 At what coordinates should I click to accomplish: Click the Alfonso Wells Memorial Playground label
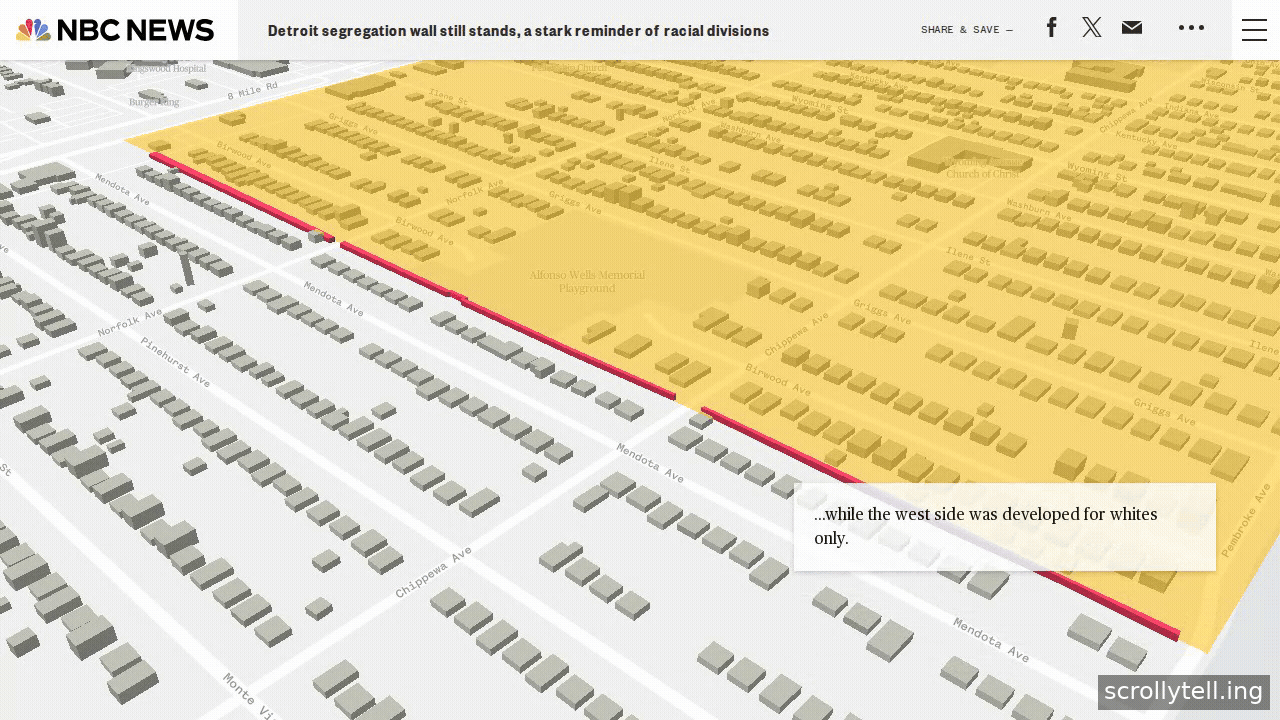(x=587, y=281)
